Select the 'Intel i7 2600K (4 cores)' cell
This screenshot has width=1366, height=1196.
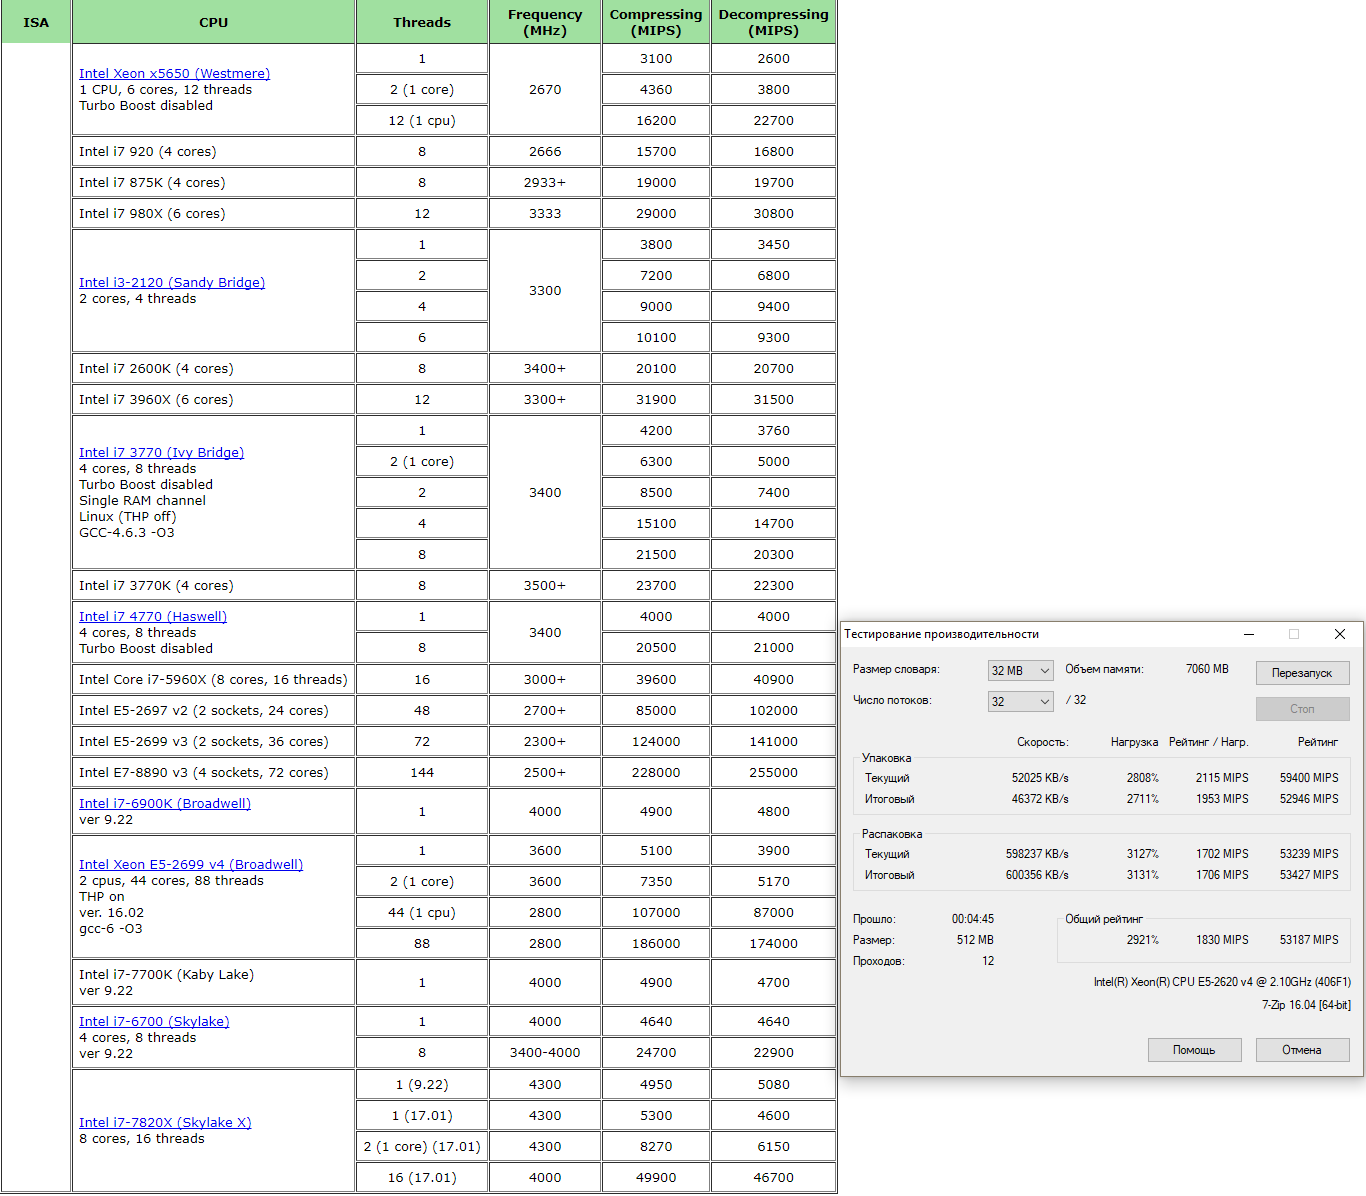[x=213, y=368]
